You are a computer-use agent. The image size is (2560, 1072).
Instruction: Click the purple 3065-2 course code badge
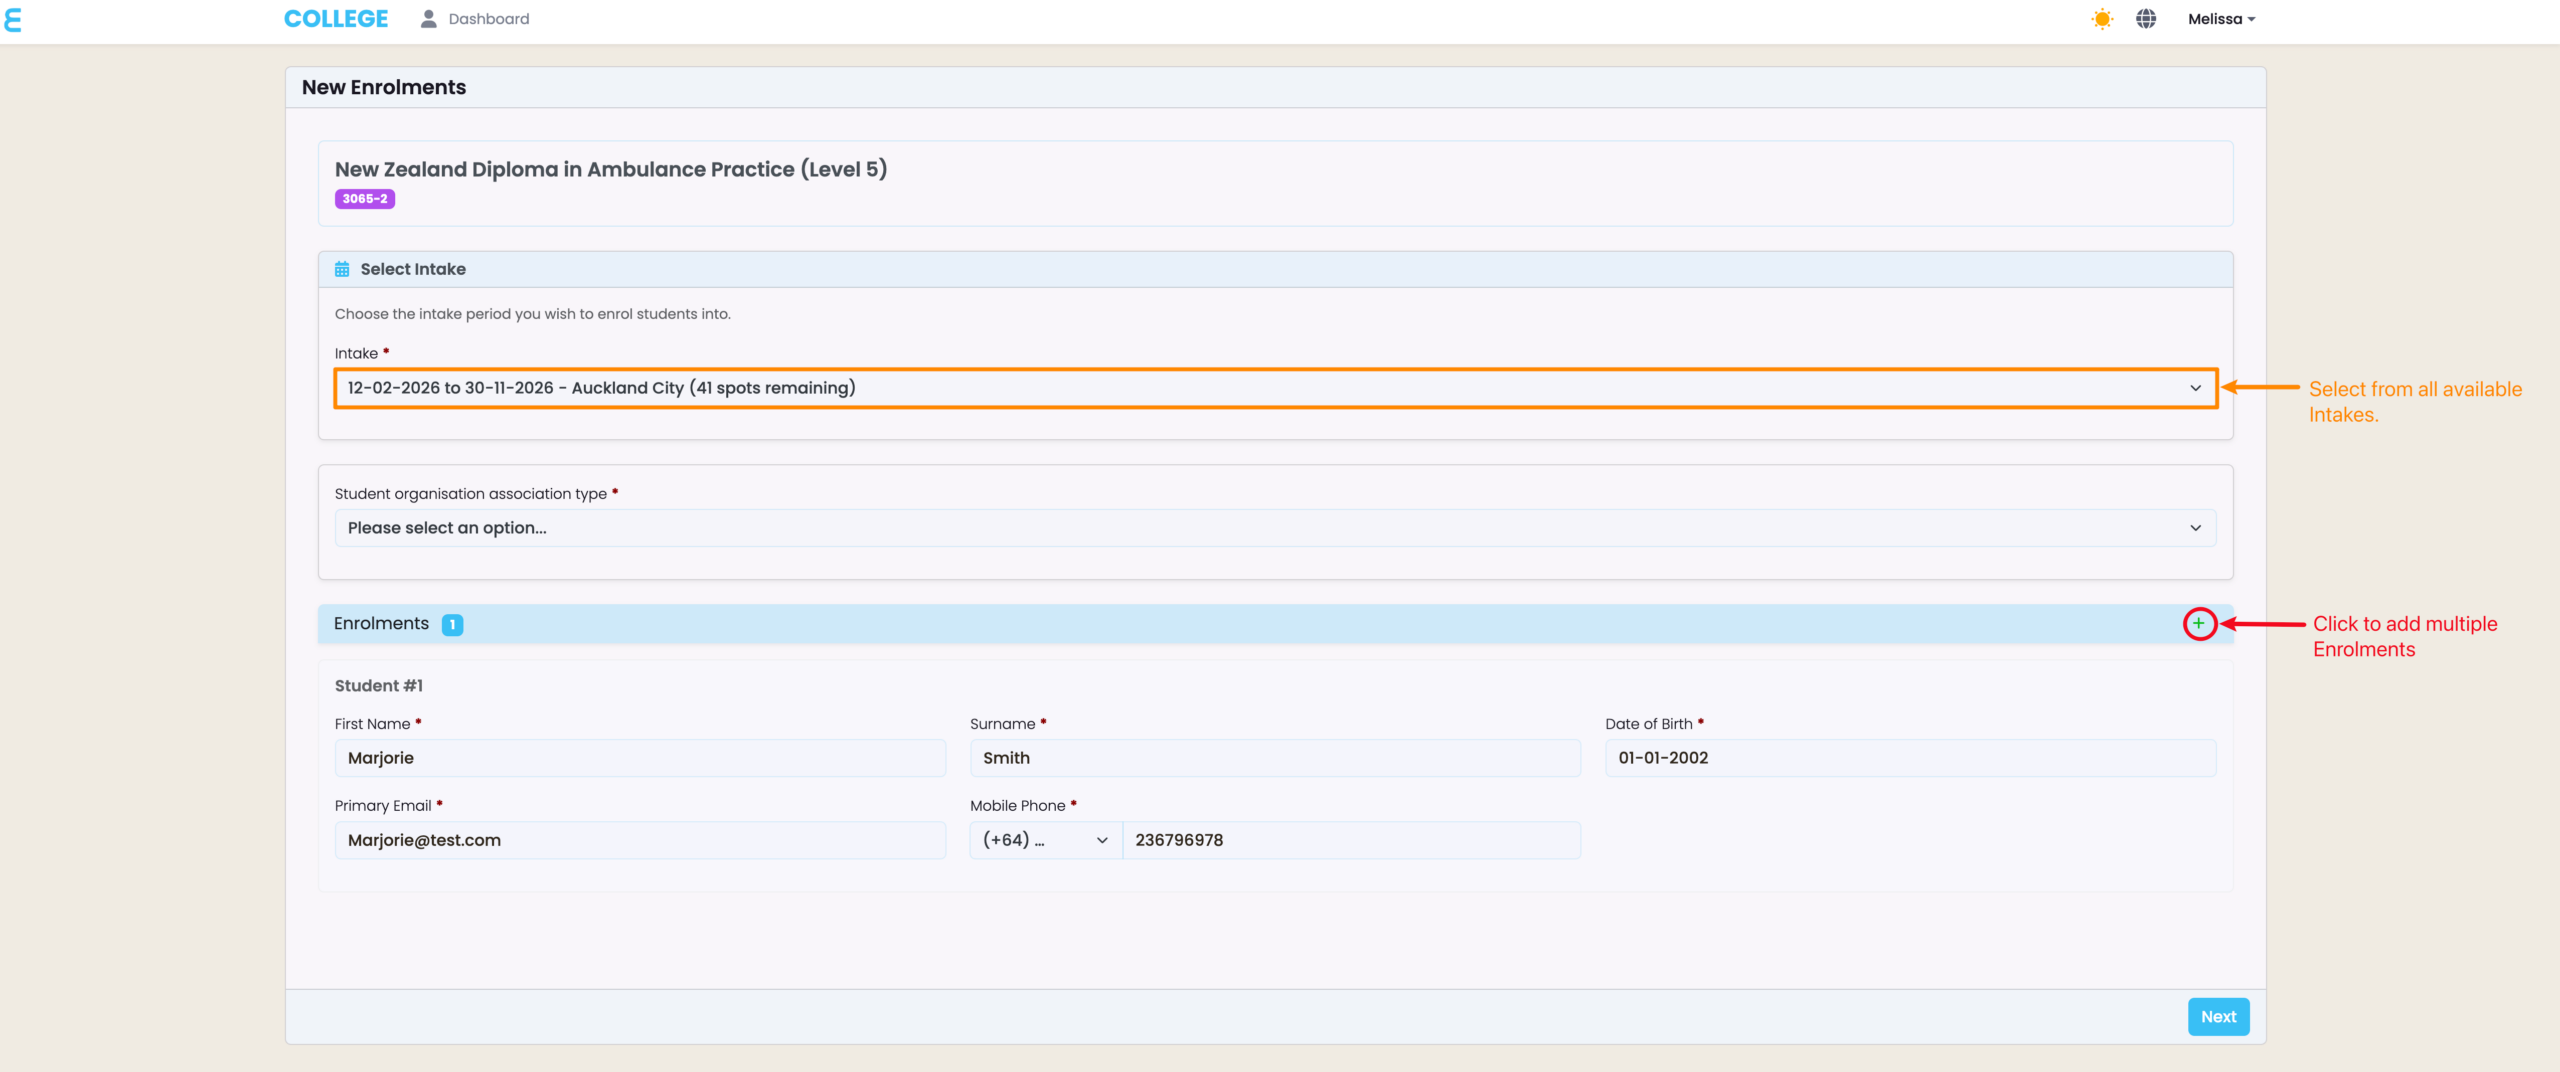(x=365, y=199)
